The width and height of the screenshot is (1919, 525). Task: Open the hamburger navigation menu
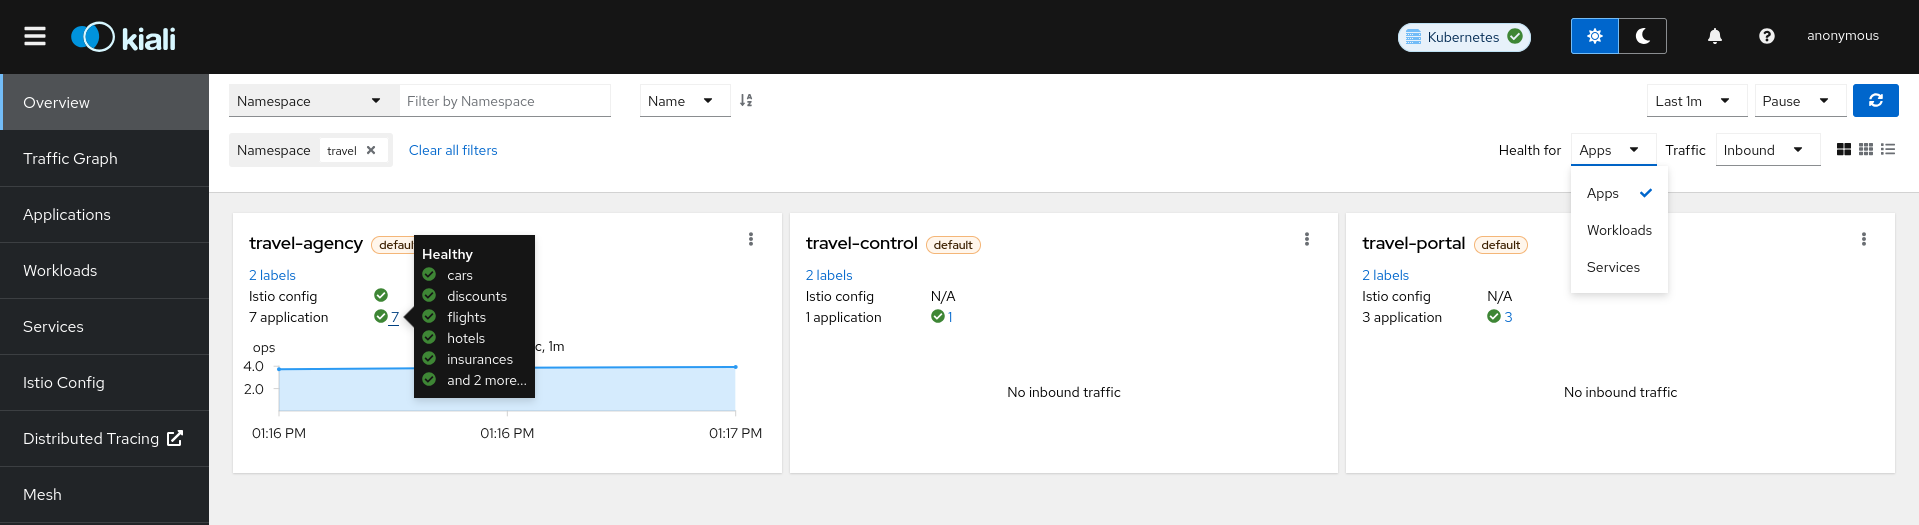click(35, 37)
